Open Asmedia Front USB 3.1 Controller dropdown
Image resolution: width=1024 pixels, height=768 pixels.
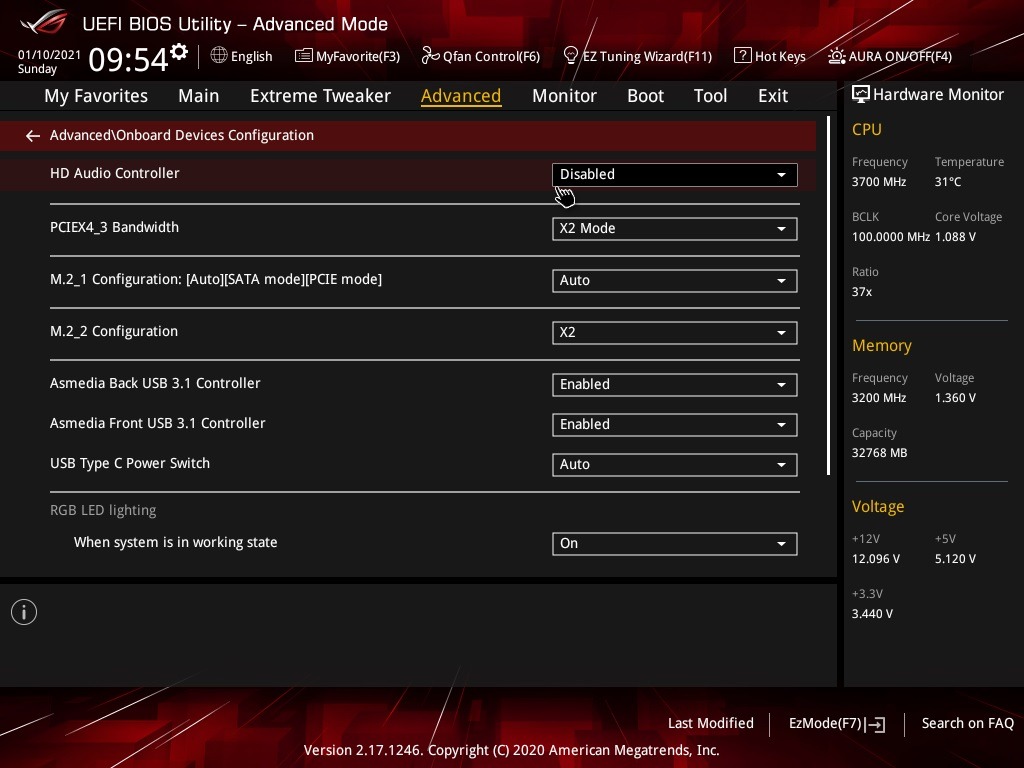(x=675, y=424)
